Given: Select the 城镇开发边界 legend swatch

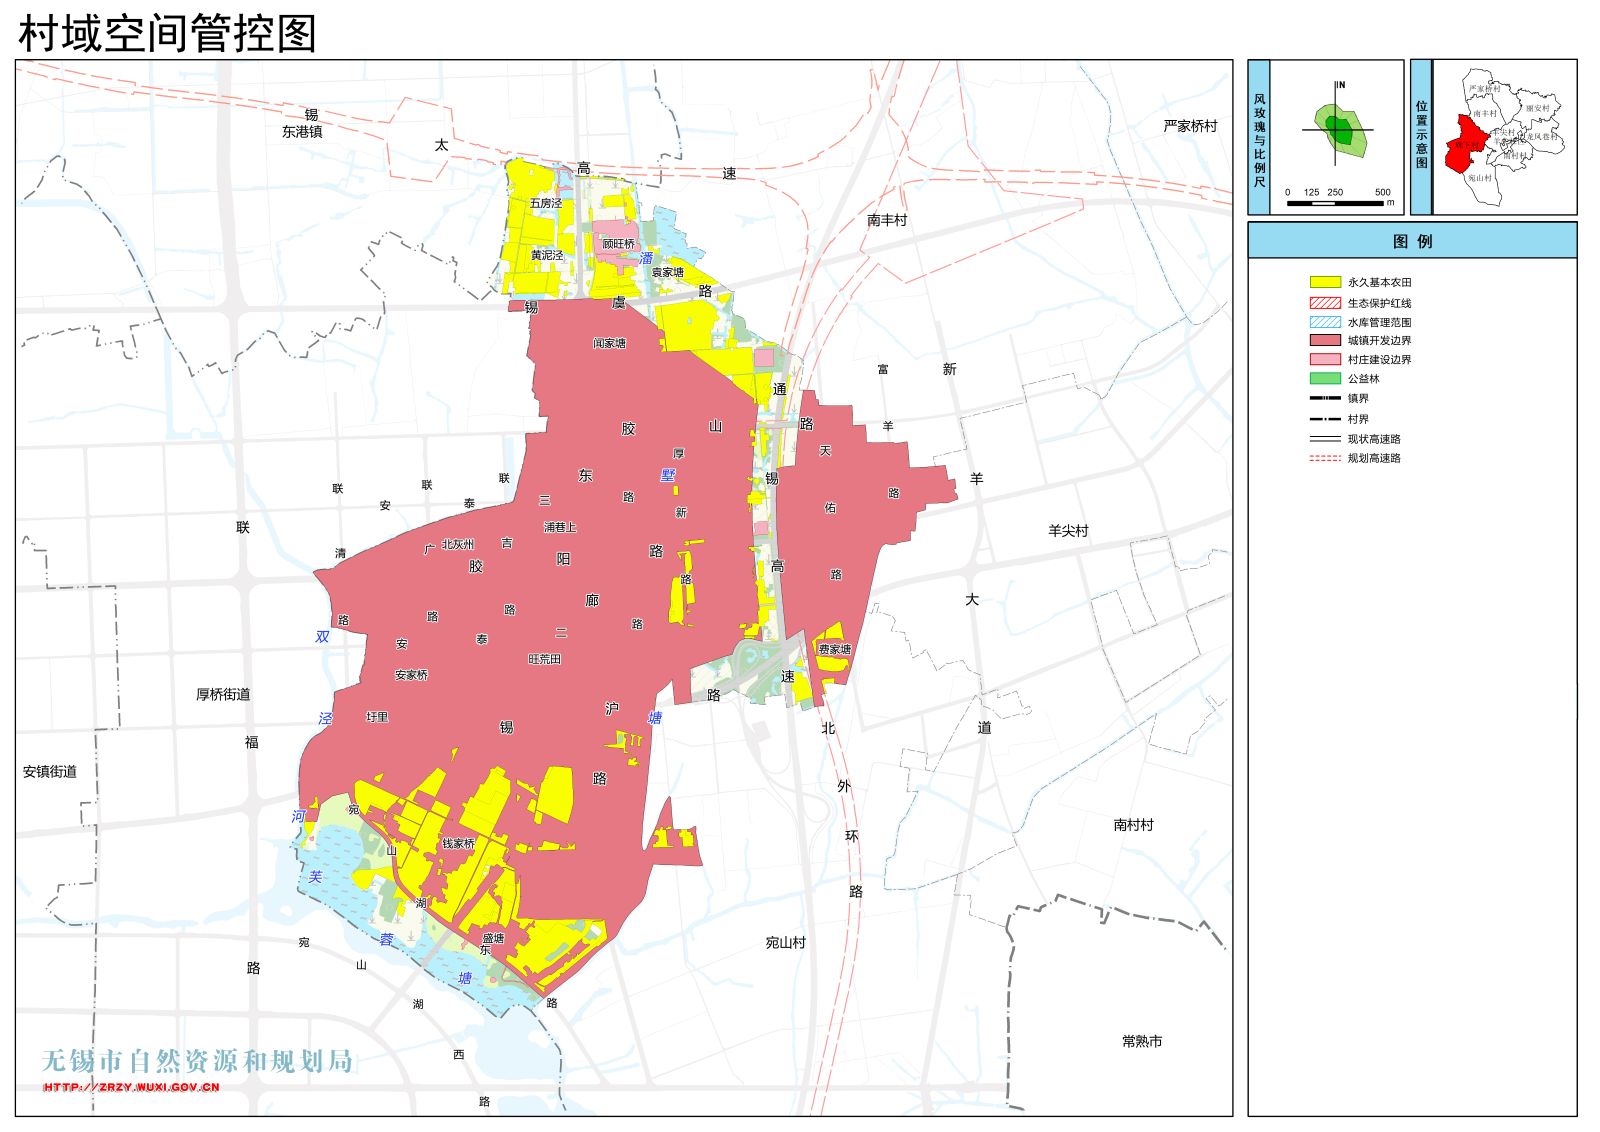Looking at the screenshot, I should [x=1325, y=340].
